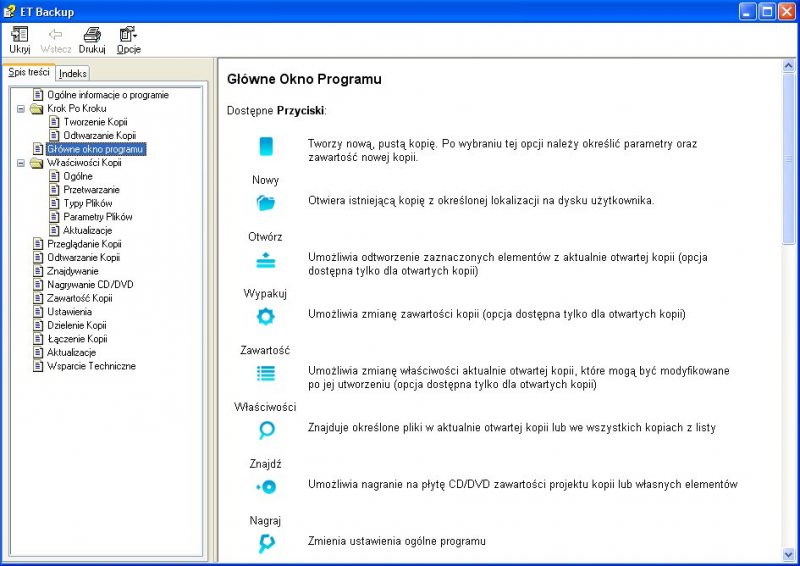The height and width of the screenshot is (566, 800).
Task: Click the blue Nowy document icon
Action: [266, 147]
